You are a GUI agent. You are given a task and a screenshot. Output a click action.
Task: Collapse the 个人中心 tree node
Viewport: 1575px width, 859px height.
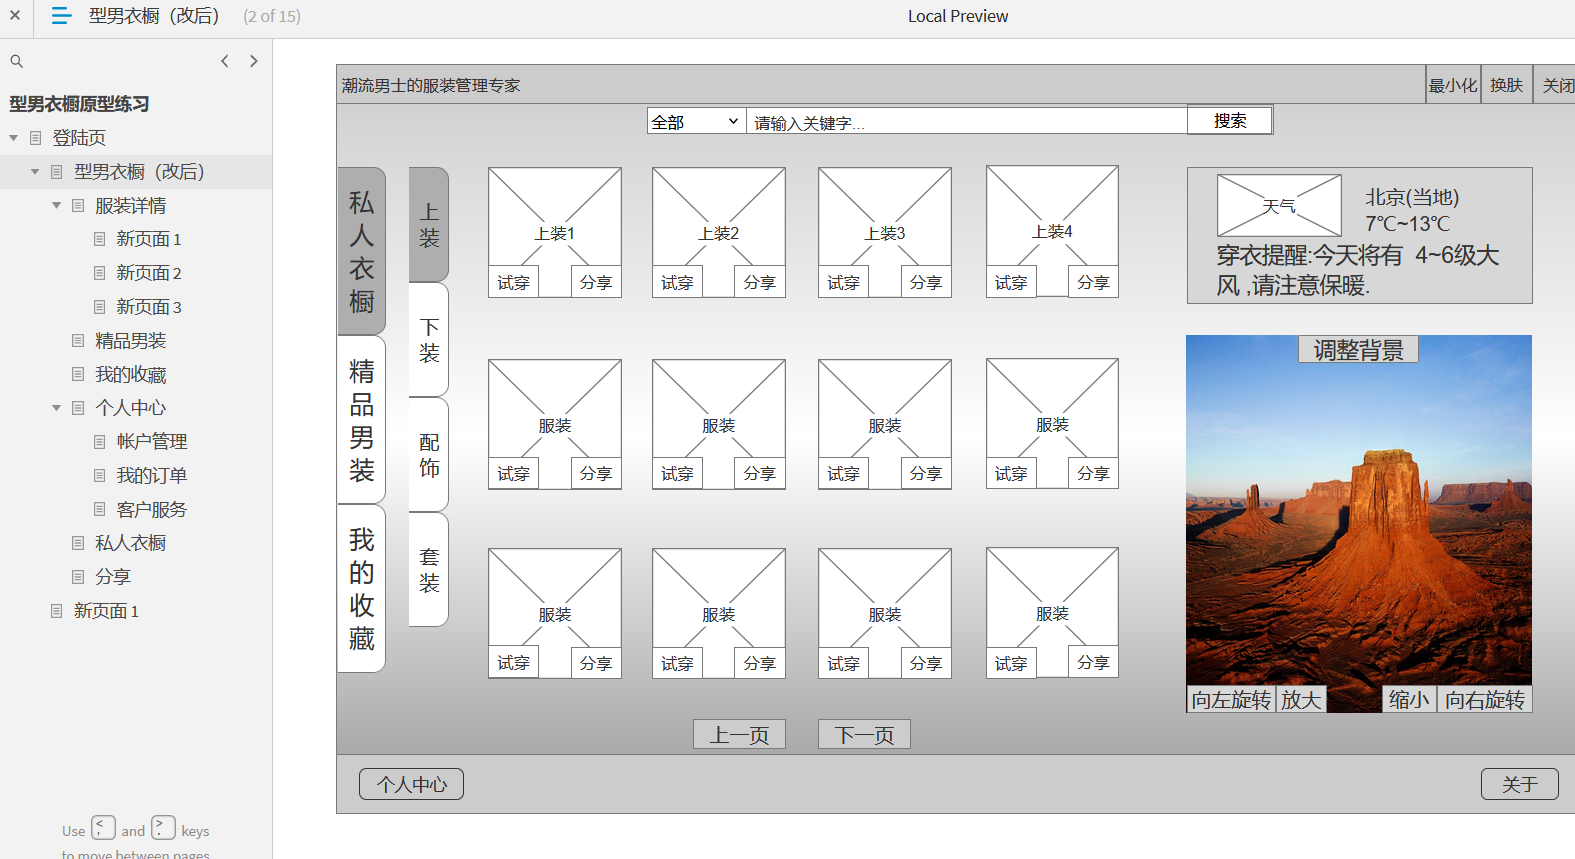56,408
